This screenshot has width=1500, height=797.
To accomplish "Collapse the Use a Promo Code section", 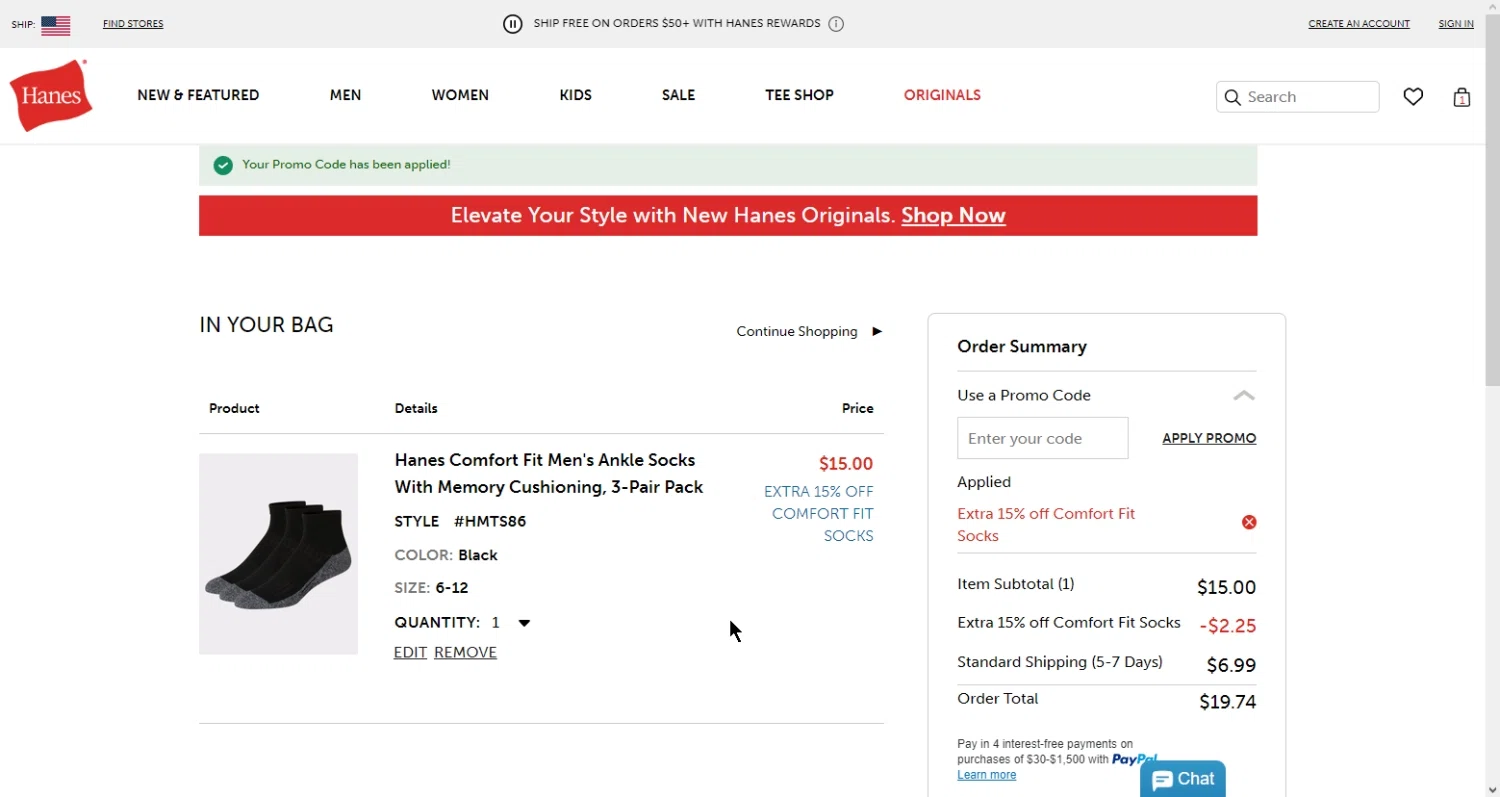I will [x=1244, y=395].
